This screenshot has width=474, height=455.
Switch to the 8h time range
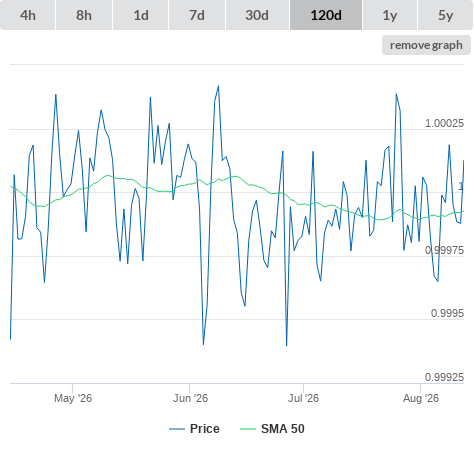click(x=84, y=15)
